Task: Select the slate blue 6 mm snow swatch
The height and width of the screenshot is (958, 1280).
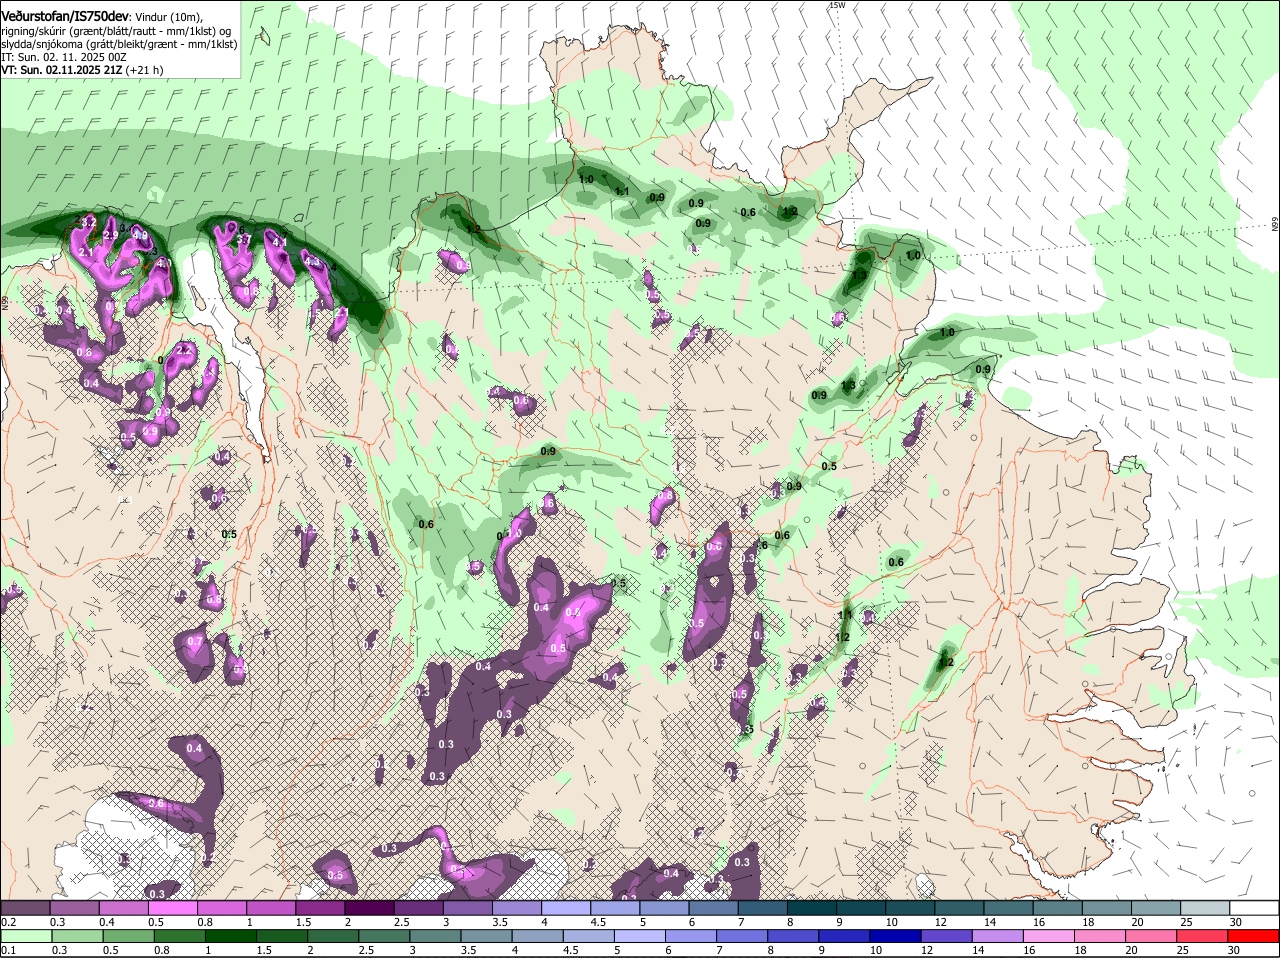Action: coord(715,908)
